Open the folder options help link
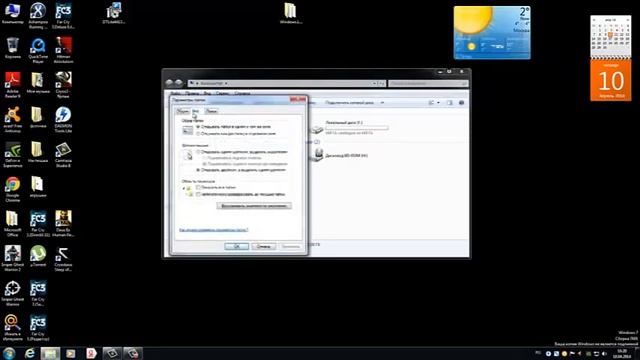 (213, 230)
